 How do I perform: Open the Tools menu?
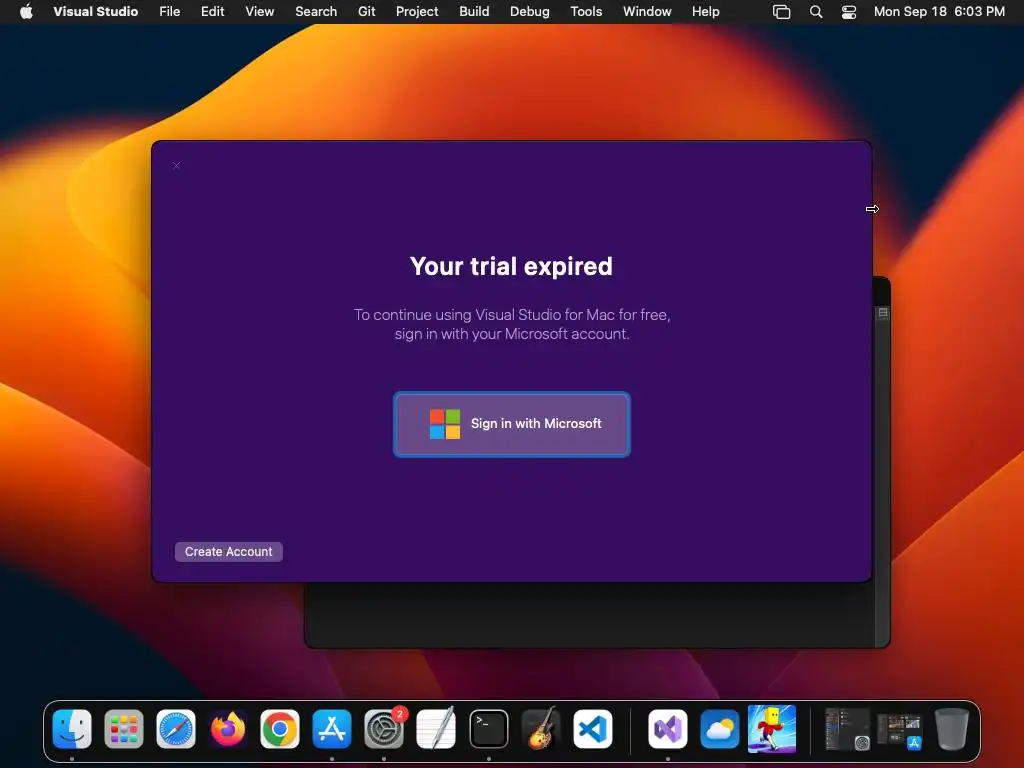coord(586,11)
